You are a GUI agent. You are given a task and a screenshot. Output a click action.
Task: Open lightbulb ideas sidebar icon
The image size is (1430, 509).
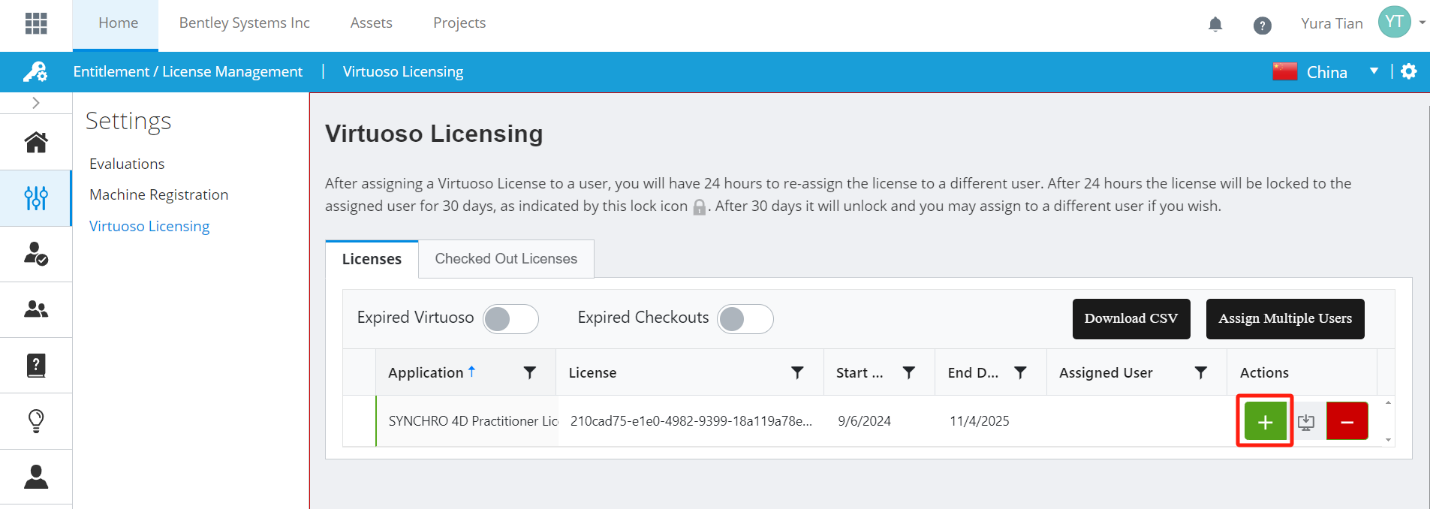[36, 421]
